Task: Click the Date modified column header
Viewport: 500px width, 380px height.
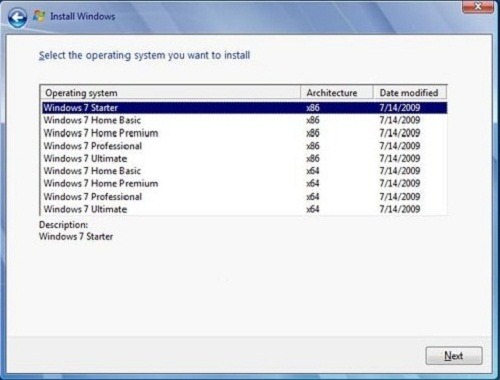Action: point(409,93)
